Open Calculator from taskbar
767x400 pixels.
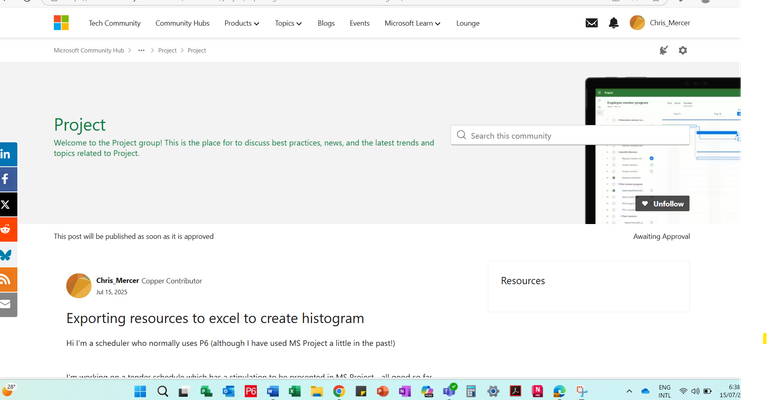[x=471, y=391]
